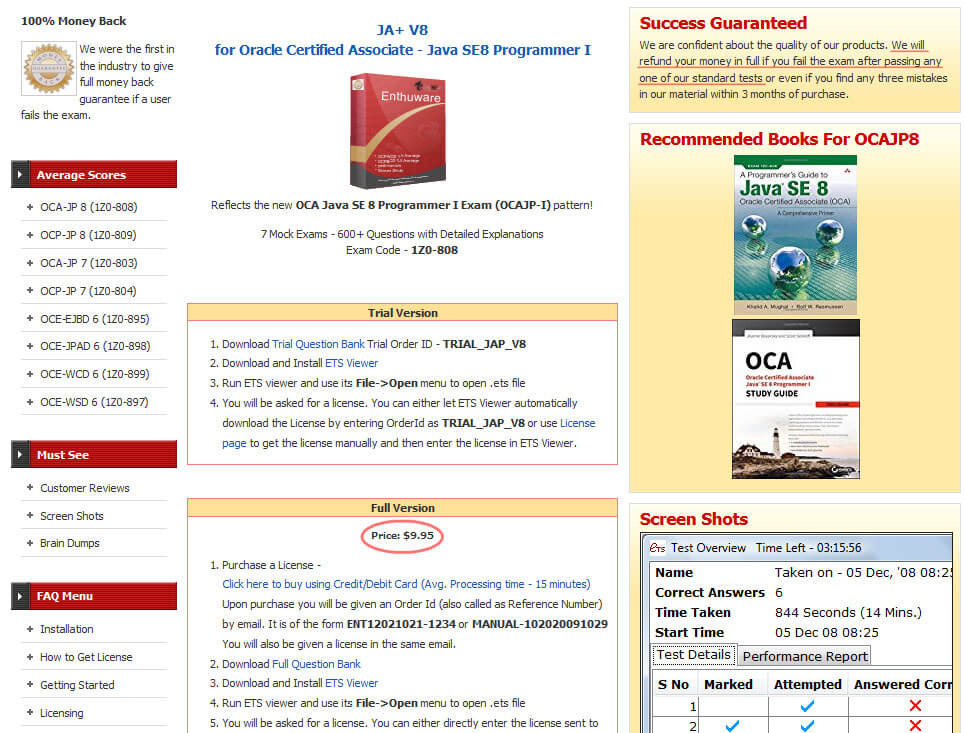This screenshot has height=733, width=965.
Task: Click the red X in row 1
Action: pos(915,706)
